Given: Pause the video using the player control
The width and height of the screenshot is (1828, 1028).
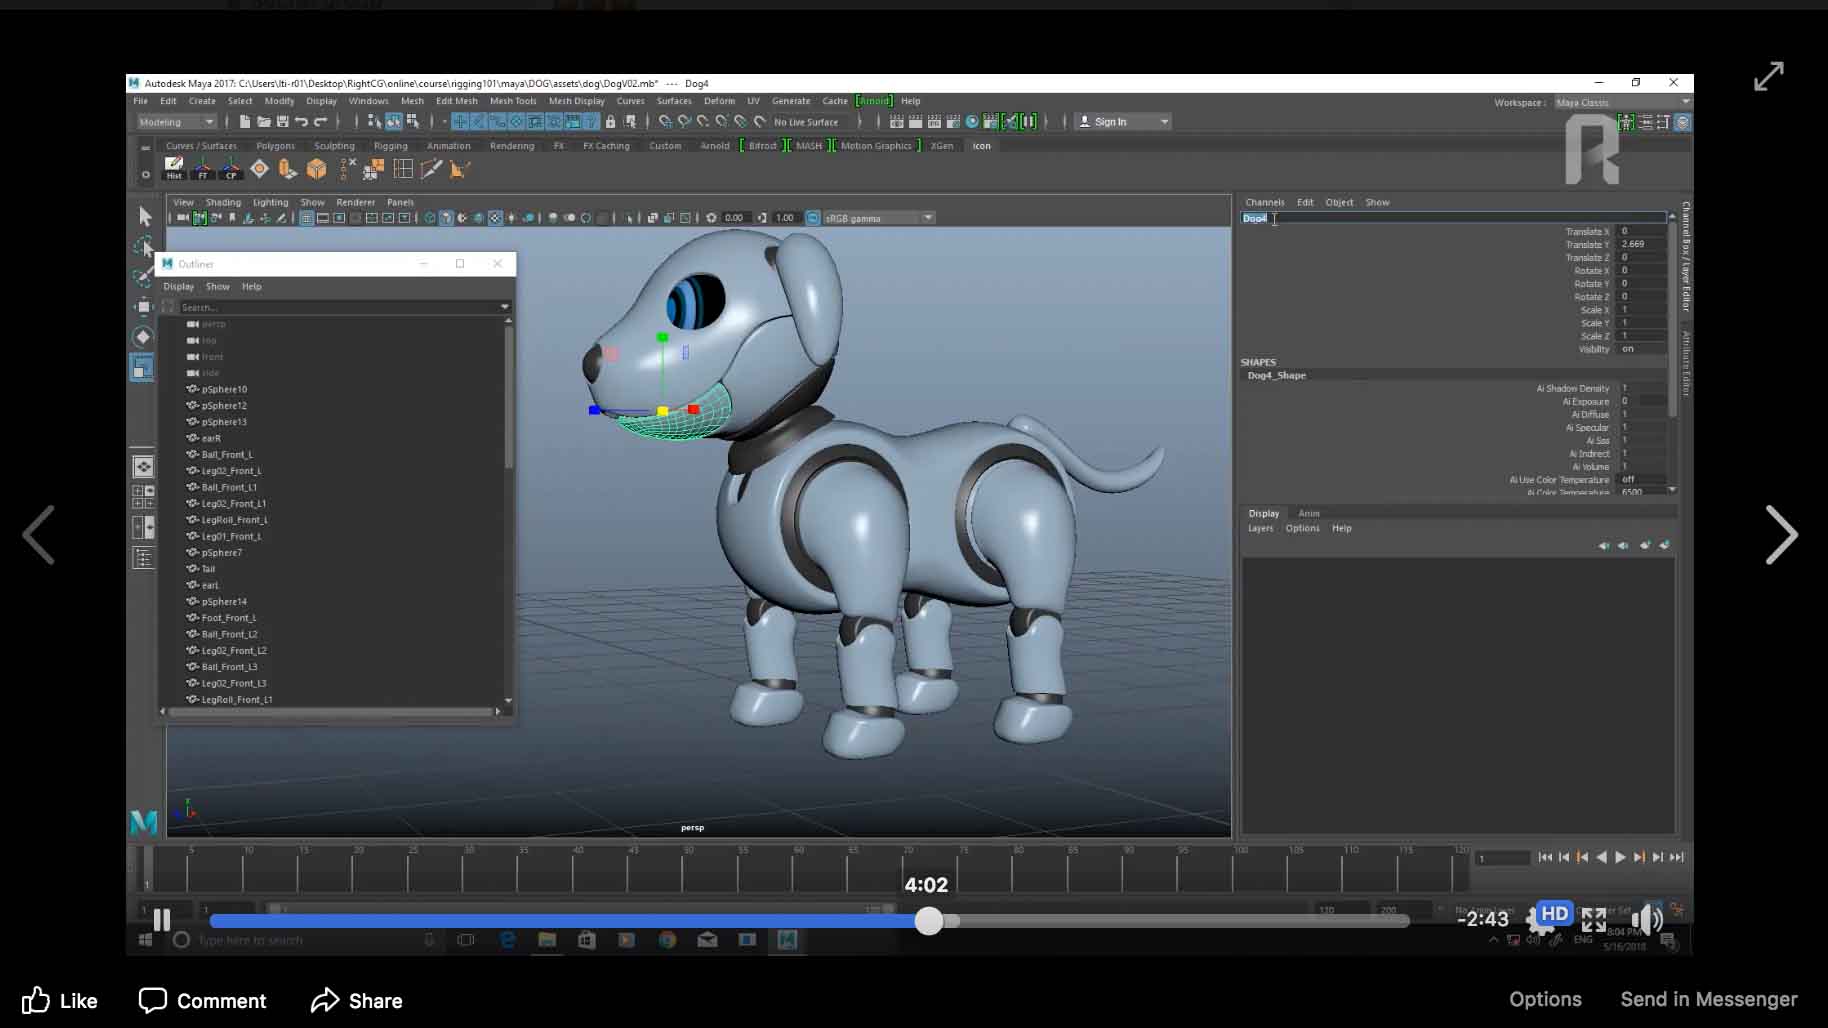Looking at the screenshot, I should click(x=162, y=920).
